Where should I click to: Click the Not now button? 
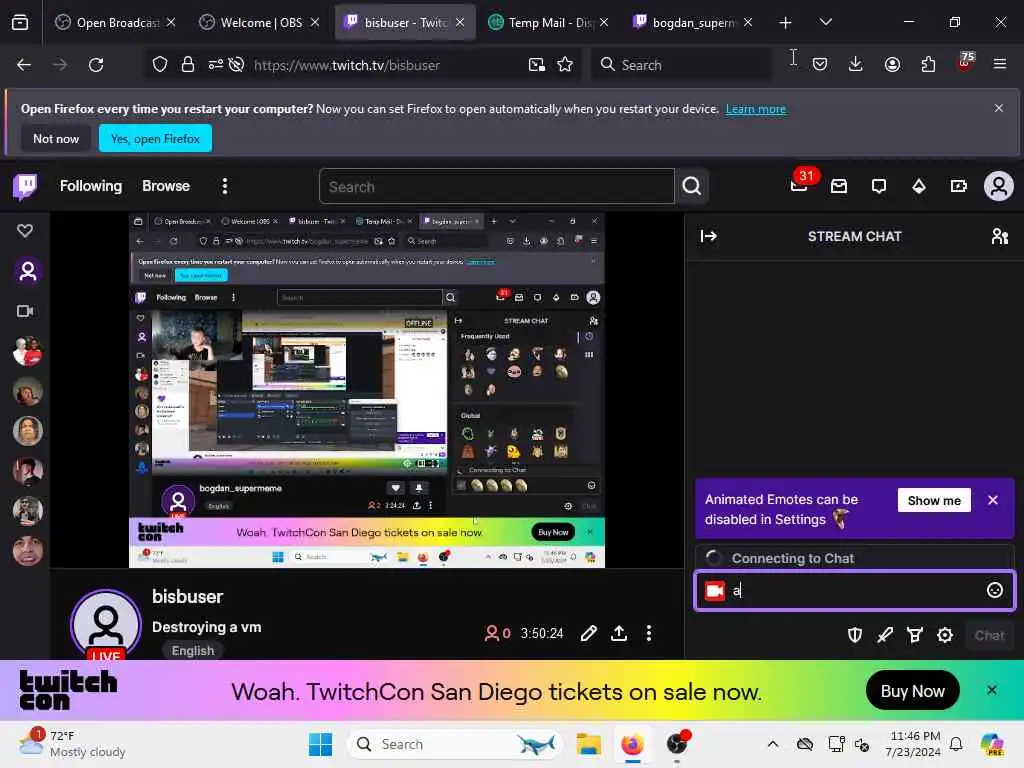pyautogui.click(x=56, y=138)
